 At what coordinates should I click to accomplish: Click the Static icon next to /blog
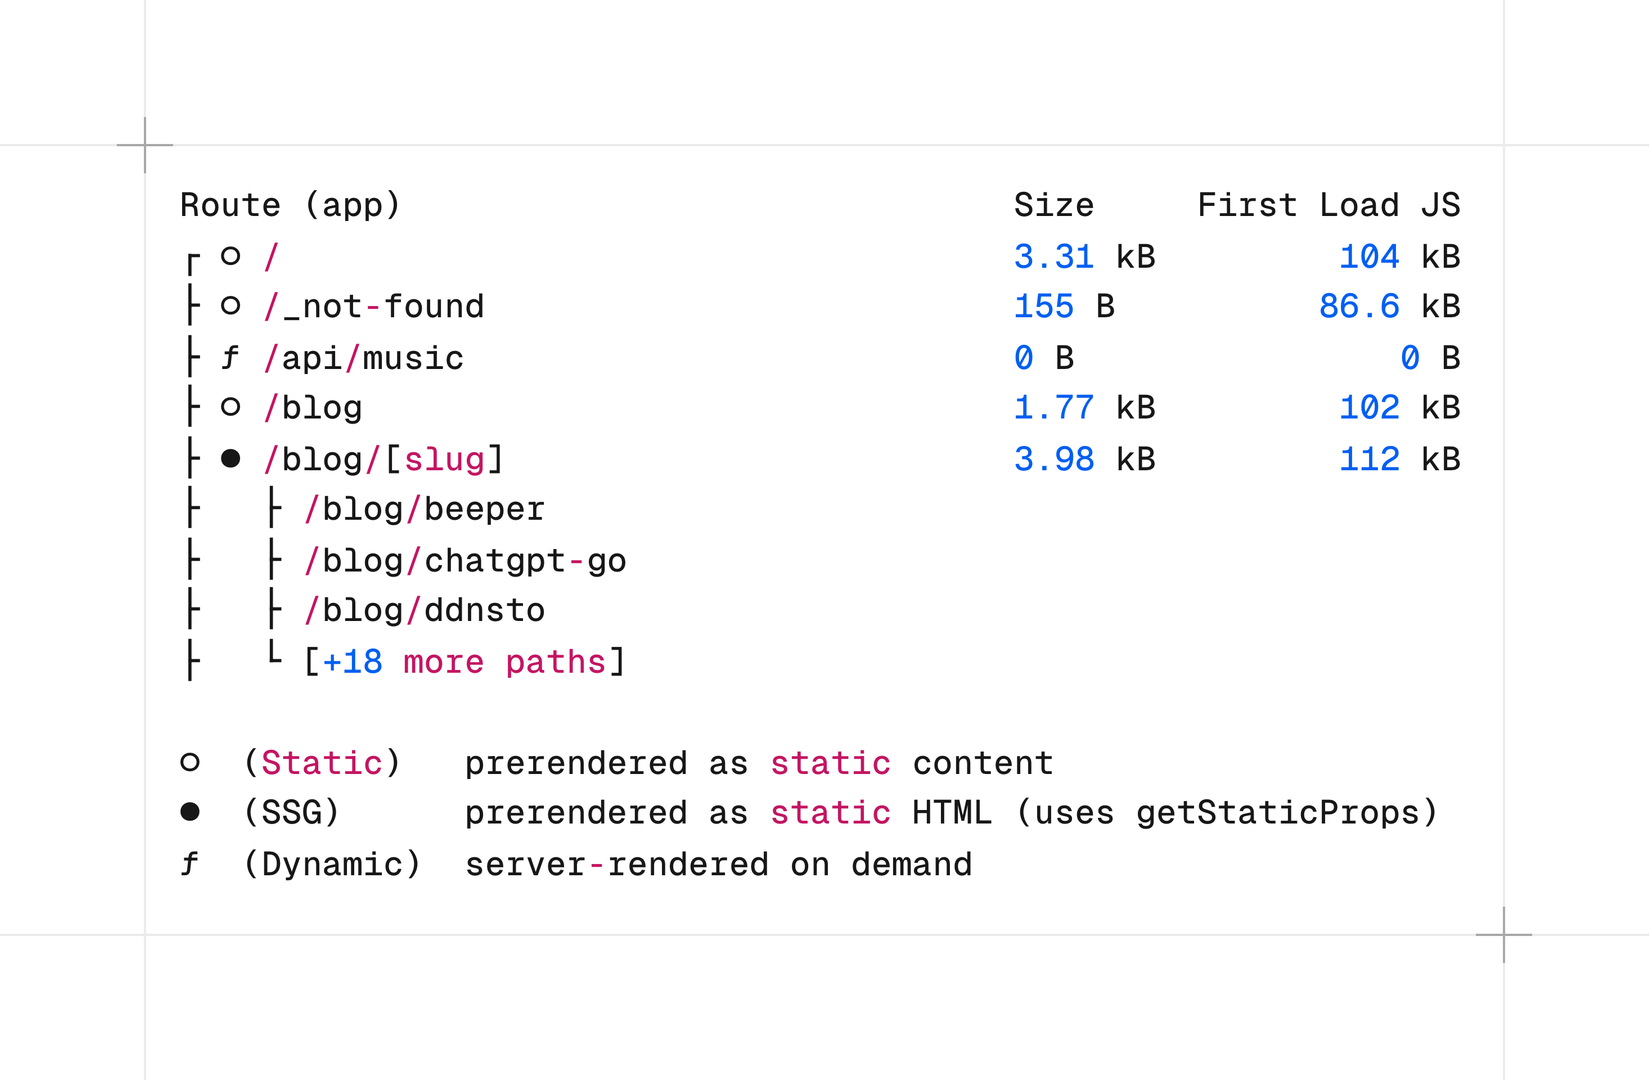coord(230,407)
